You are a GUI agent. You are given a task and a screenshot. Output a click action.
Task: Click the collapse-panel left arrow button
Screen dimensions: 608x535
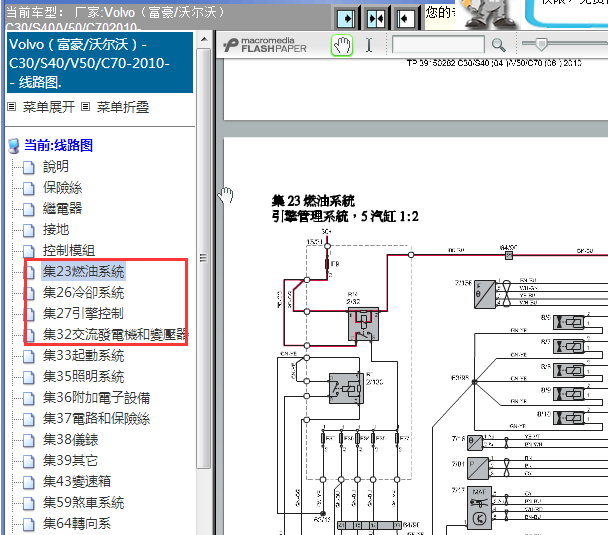[x=405, y=18]
